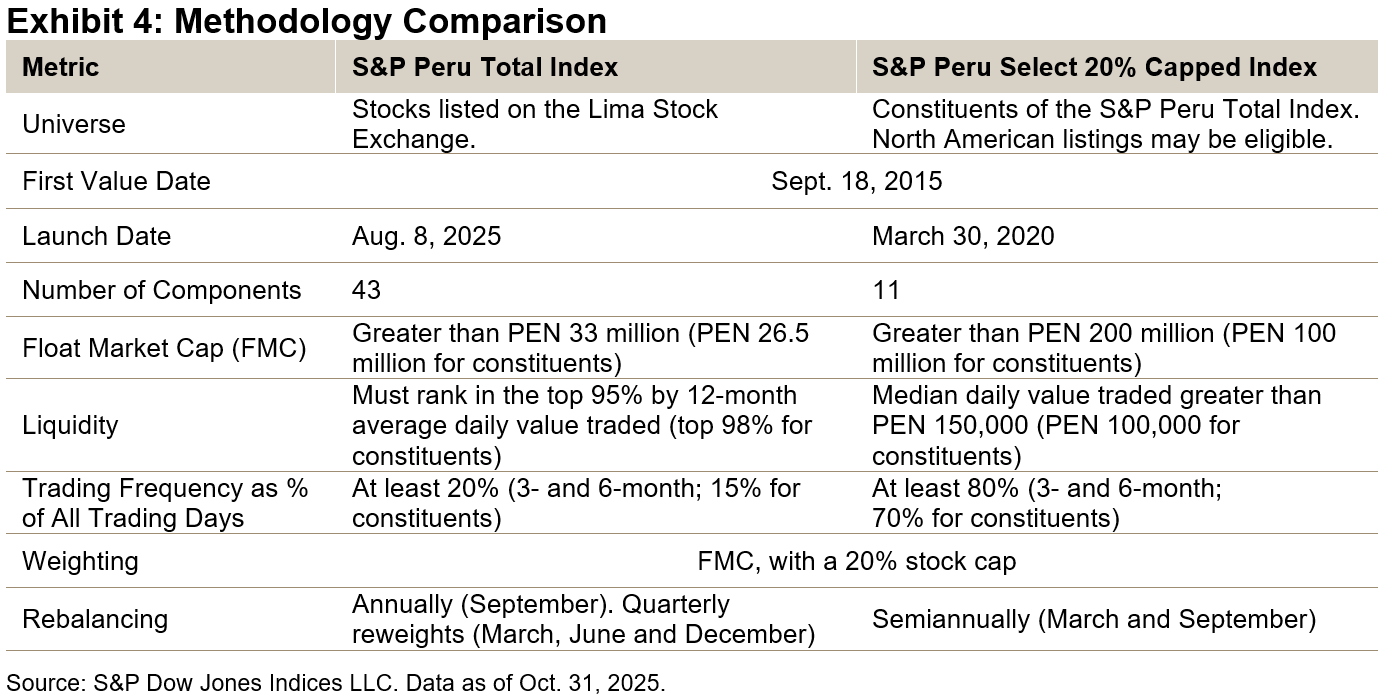Click the Exhibit 4 Methodology Comparison title
The height and width of the screenshot is (700, 1390).
(307, 20)
